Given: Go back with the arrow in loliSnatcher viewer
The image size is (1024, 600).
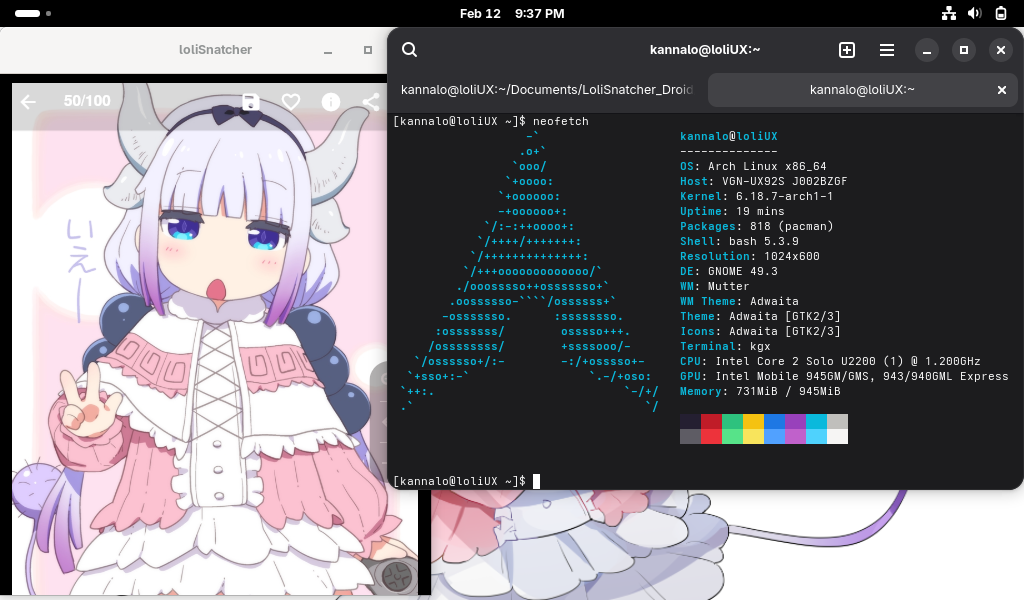Looking at the screenshot, I should click(28, 102).
